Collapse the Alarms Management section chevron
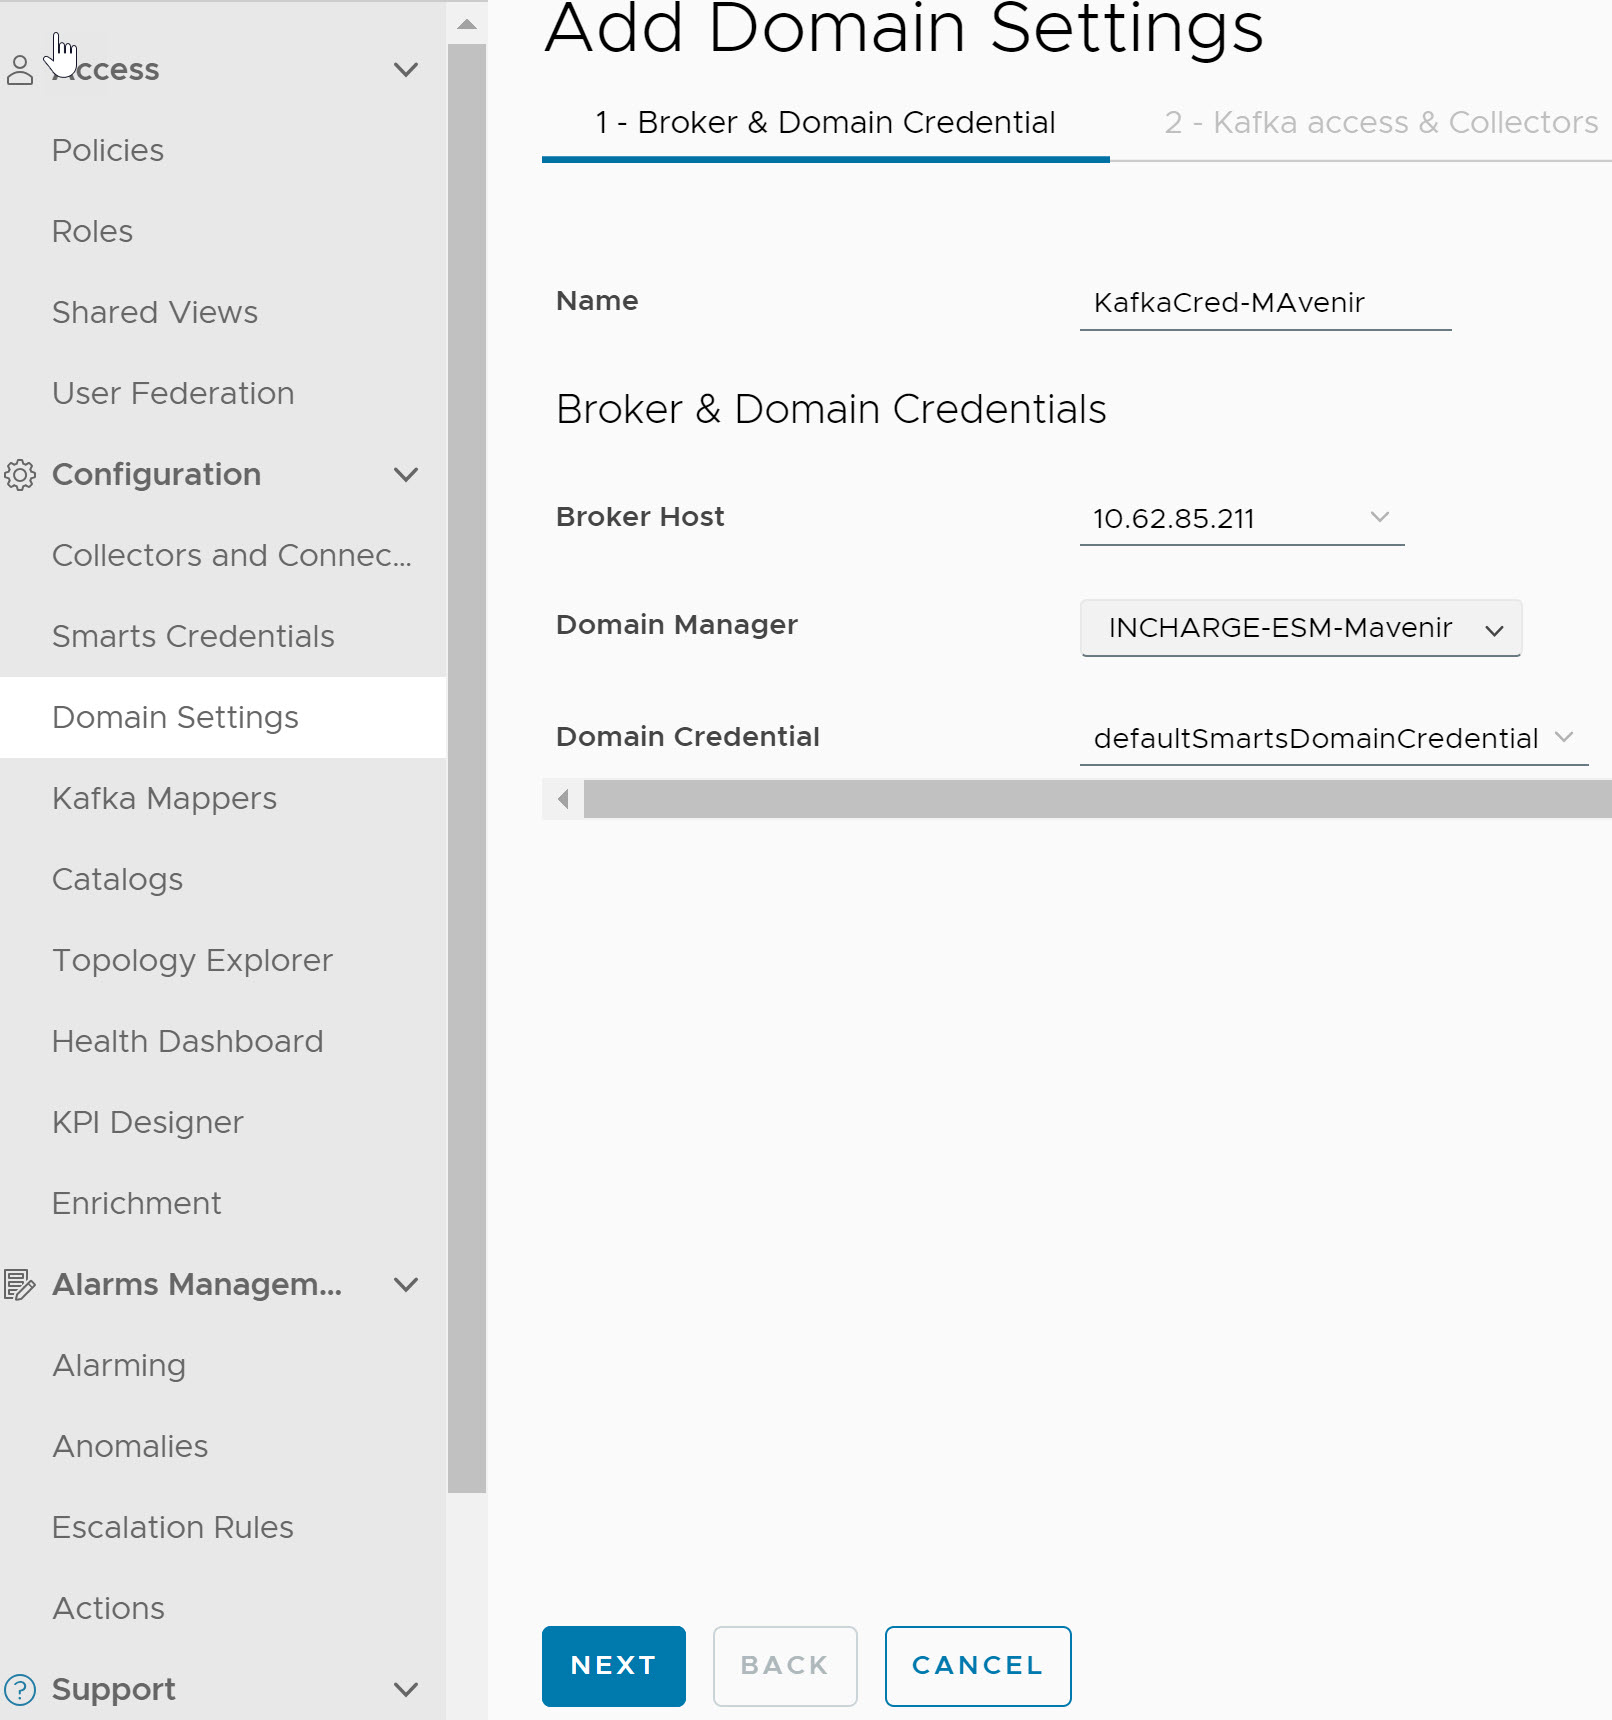Image resolution: width=1612 pixels, height=1720 pixels. 406,1284
